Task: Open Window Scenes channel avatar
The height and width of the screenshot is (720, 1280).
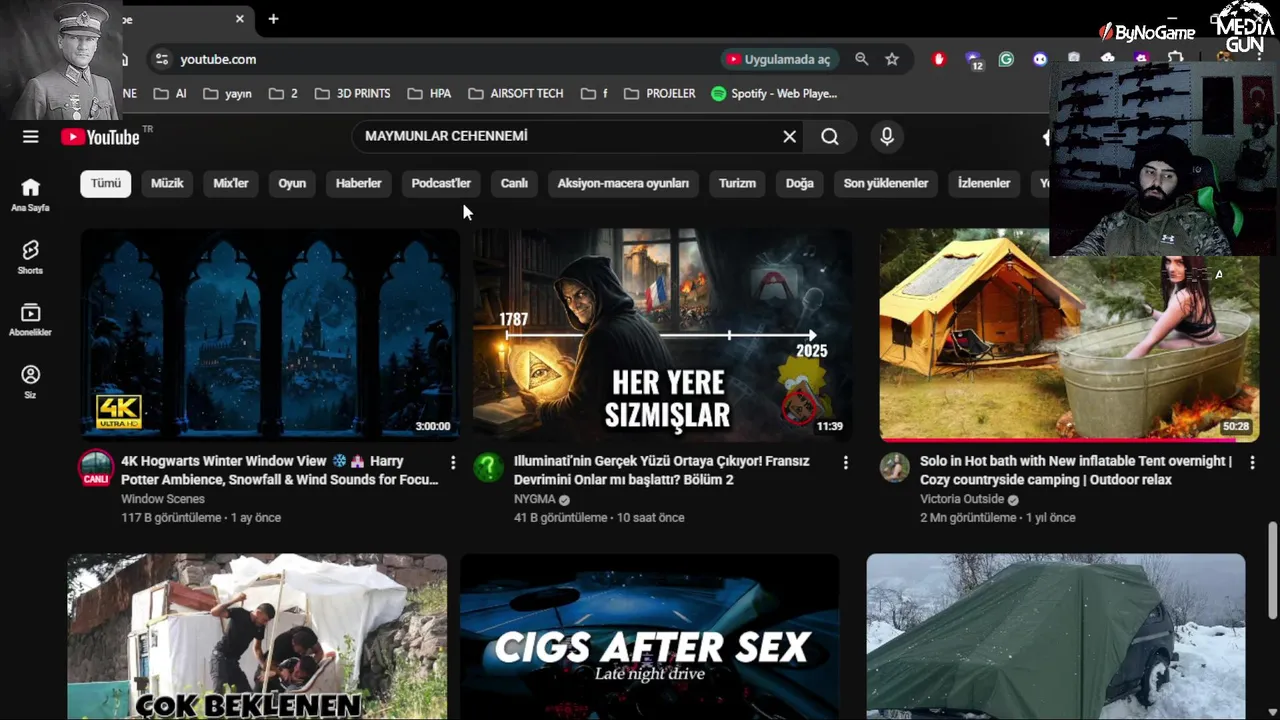Action: [96, 468]
